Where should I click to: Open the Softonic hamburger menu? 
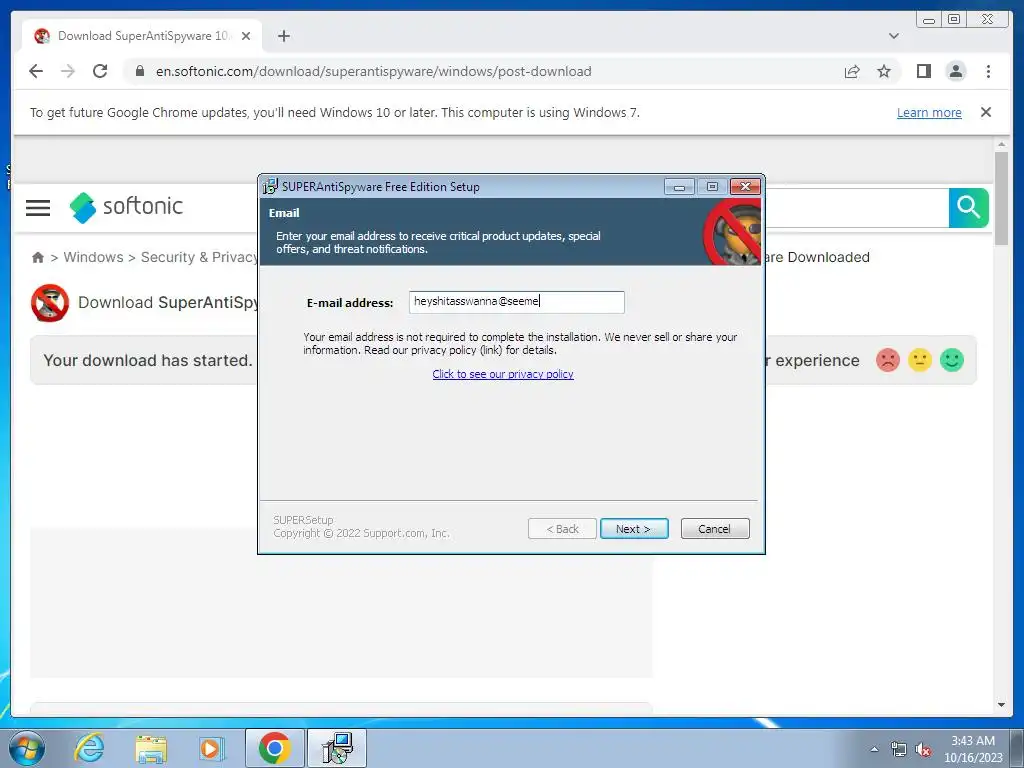tap(38, 208)
